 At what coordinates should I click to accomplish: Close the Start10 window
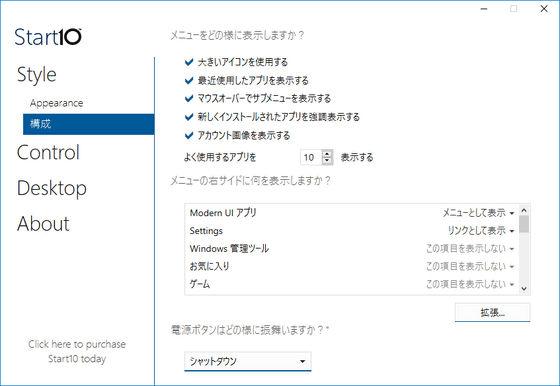pyautogui.click(x=544, y=9)
